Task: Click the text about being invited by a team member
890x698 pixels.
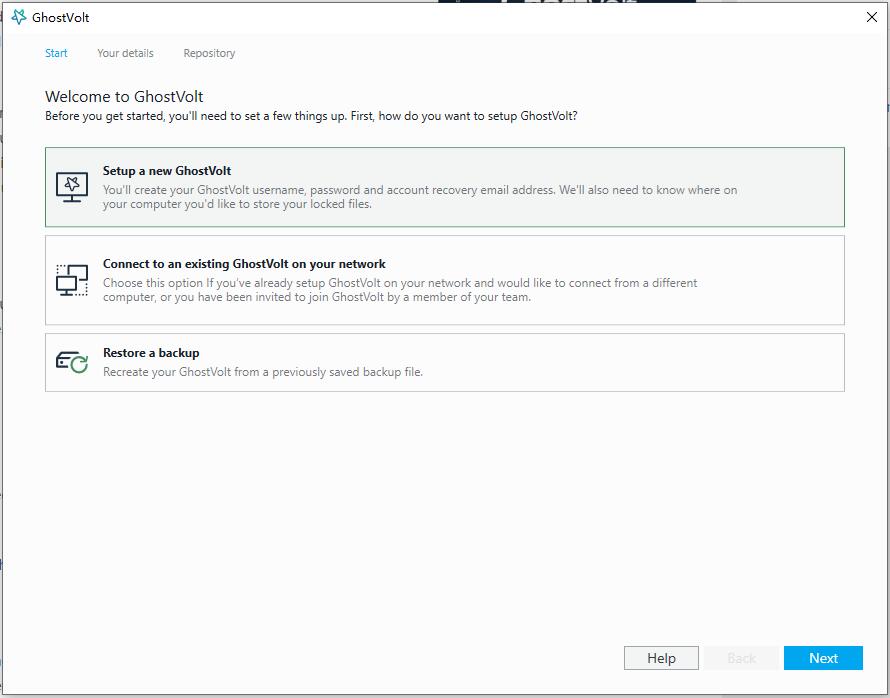Action: pyautogui.click(x=400, y=290)
